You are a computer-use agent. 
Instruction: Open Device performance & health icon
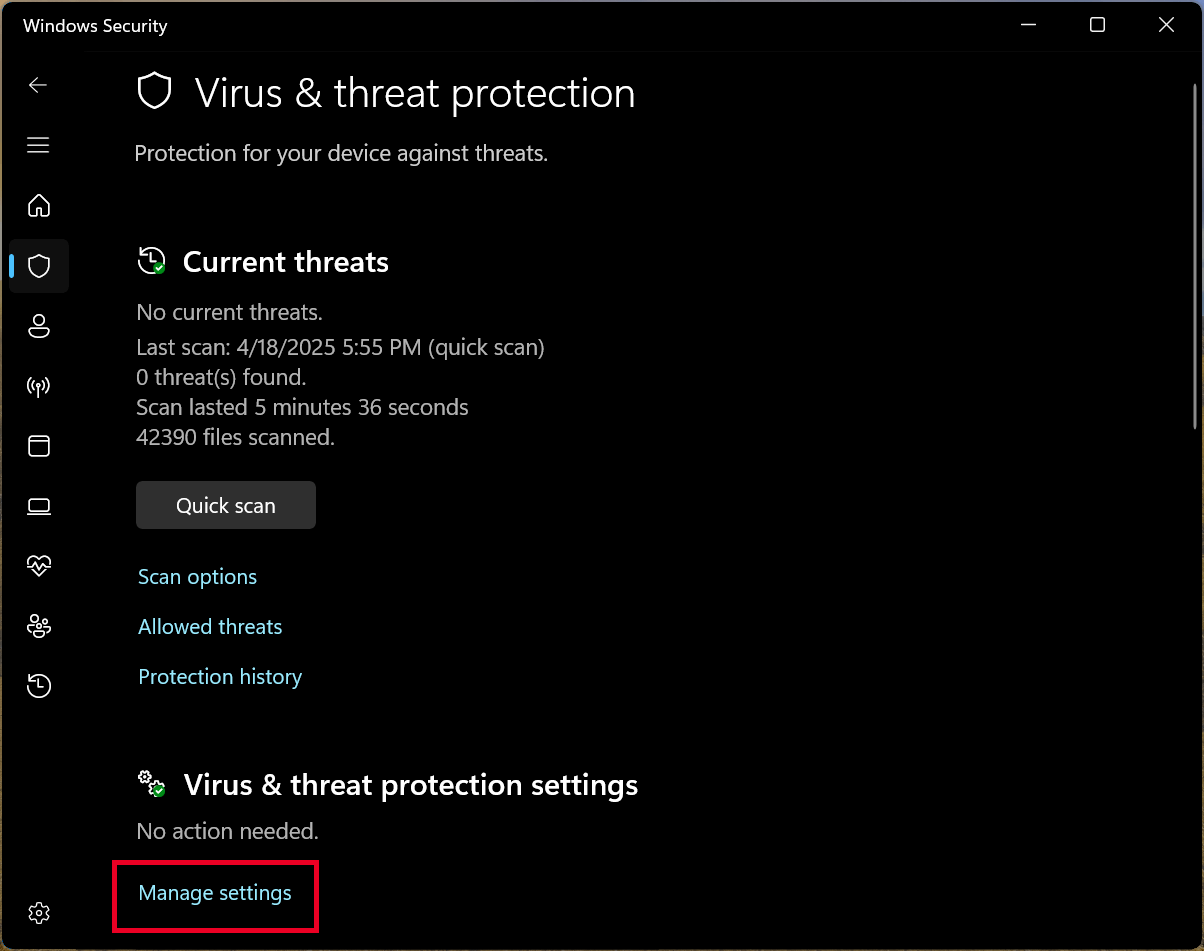click(38, 566)
